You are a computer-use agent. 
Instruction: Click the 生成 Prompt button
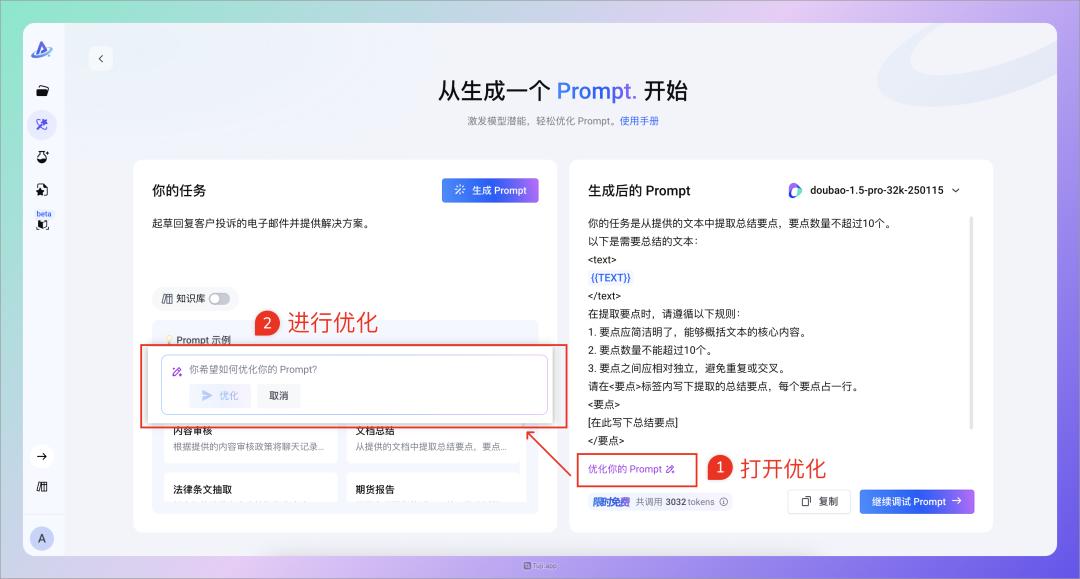[x=490, y=190]
